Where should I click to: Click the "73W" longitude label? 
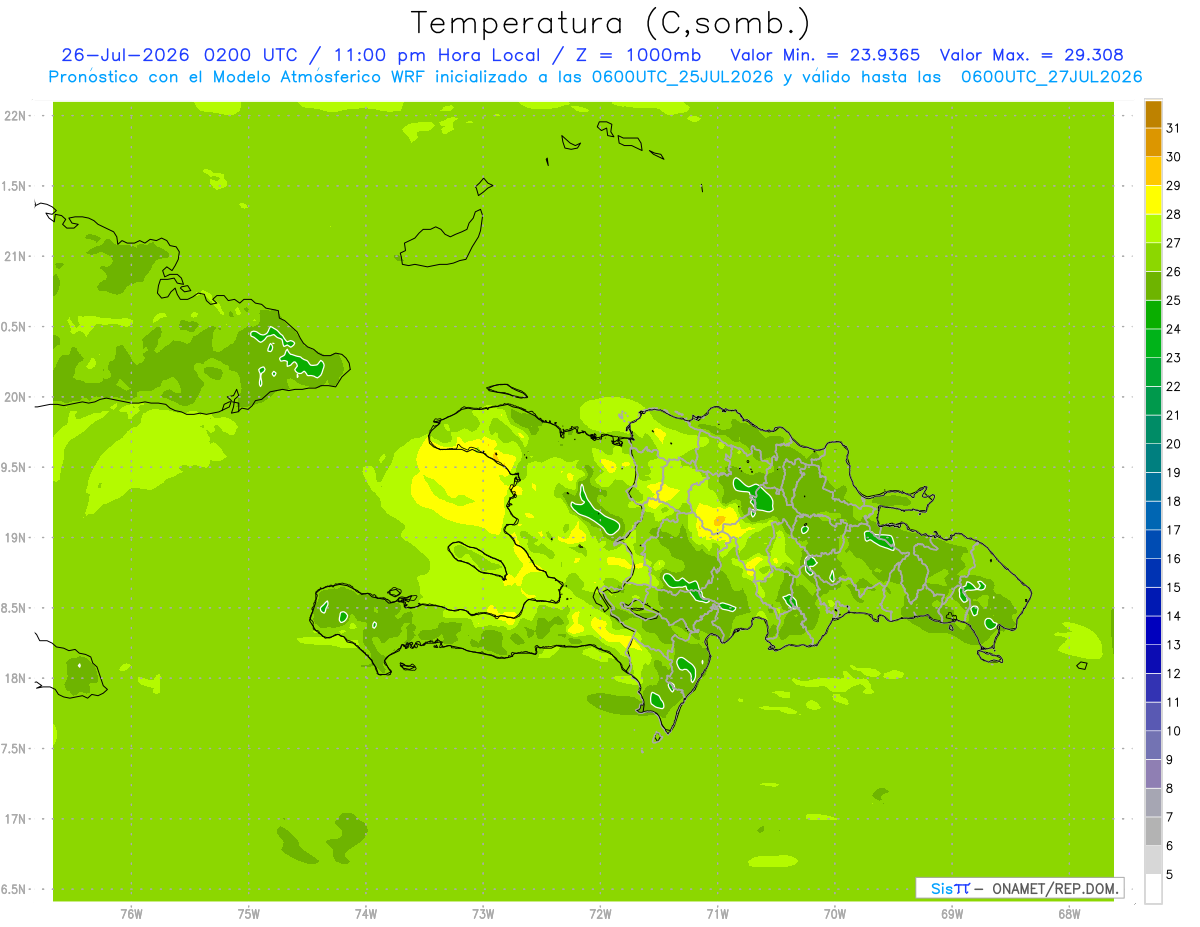(483, 914)
